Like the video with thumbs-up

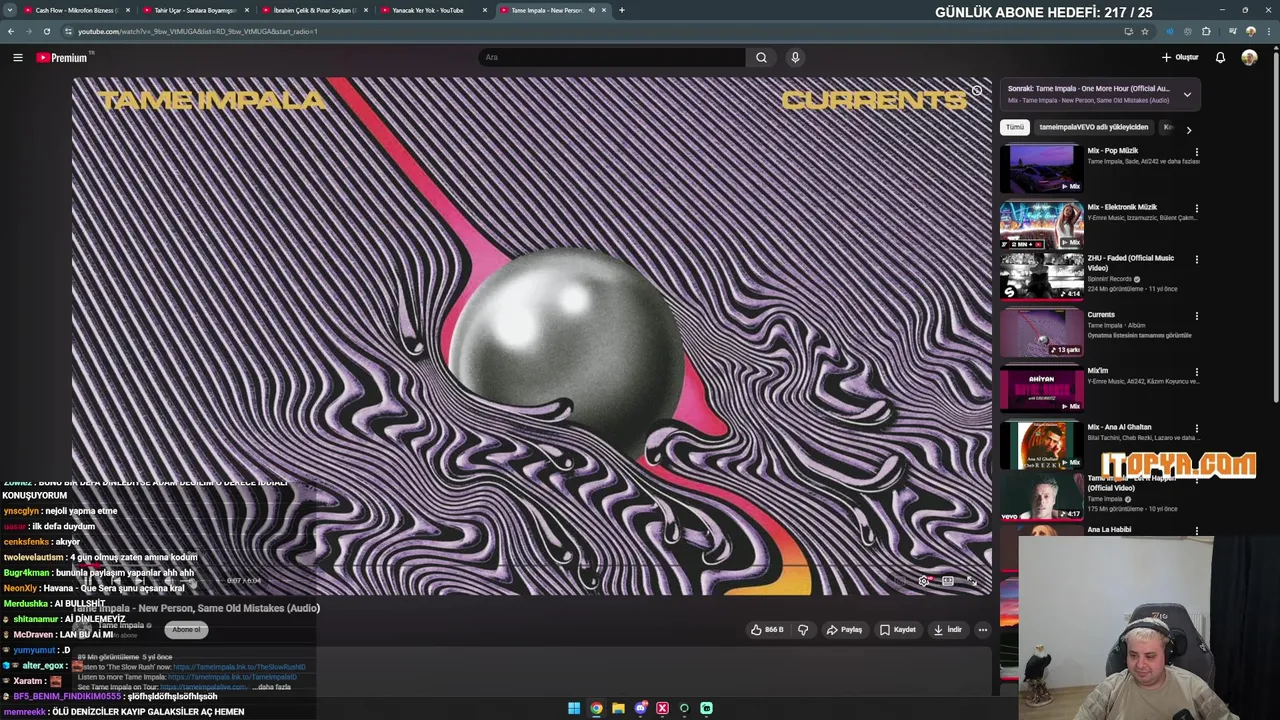[767, 630]
